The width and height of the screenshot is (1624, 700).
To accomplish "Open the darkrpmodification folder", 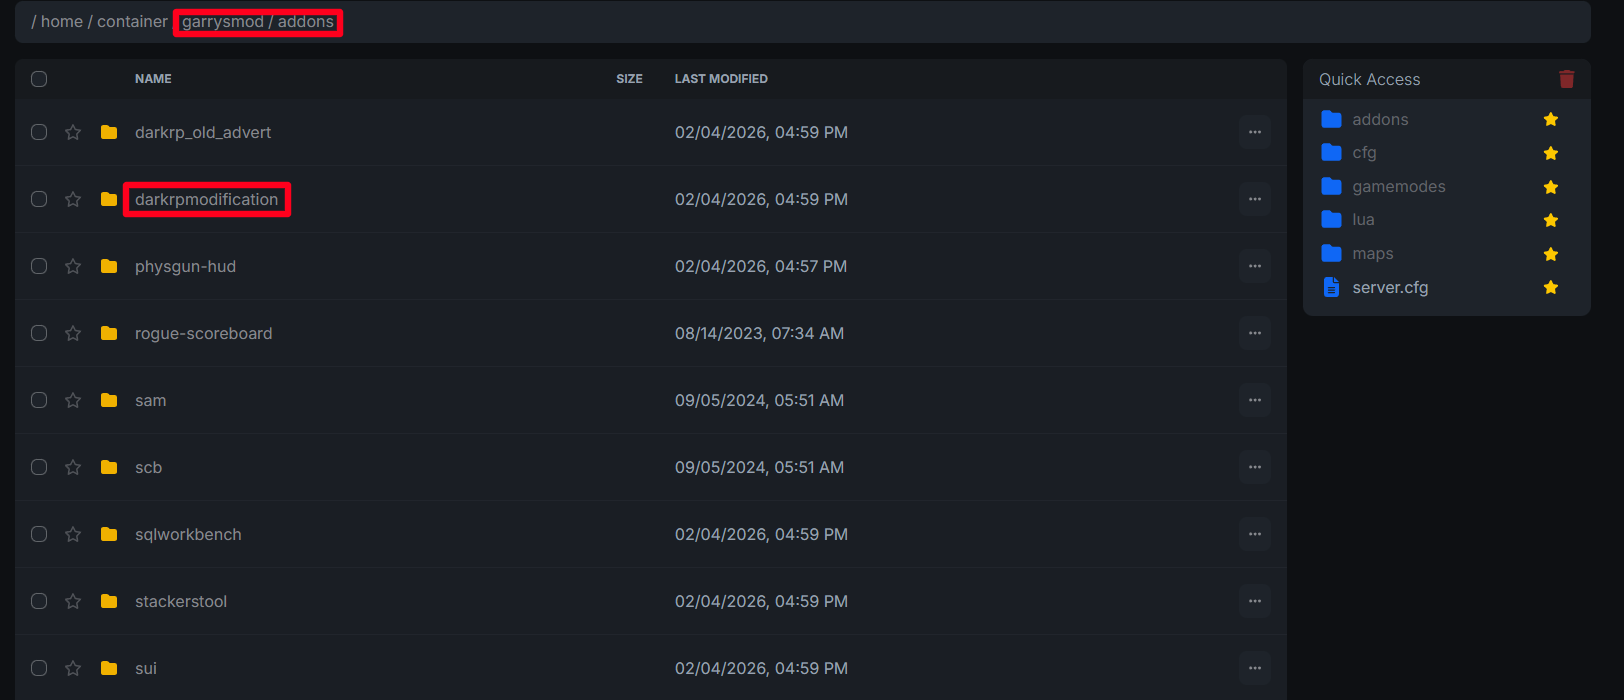I will [206, 199].
